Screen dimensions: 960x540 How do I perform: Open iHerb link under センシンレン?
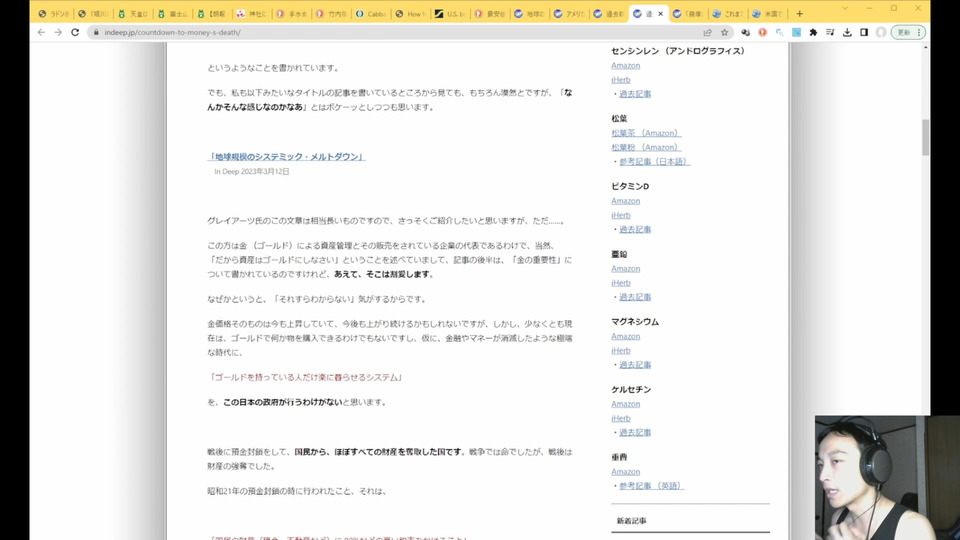point(620,80)
